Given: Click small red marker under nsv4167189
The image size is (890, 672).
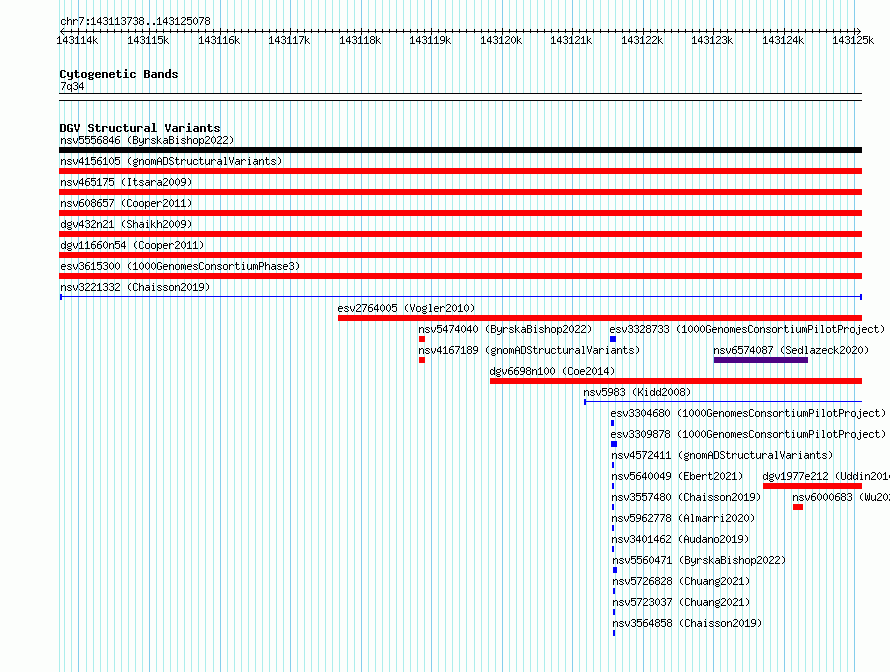Looking at the screenshot, I should point(422,360).
